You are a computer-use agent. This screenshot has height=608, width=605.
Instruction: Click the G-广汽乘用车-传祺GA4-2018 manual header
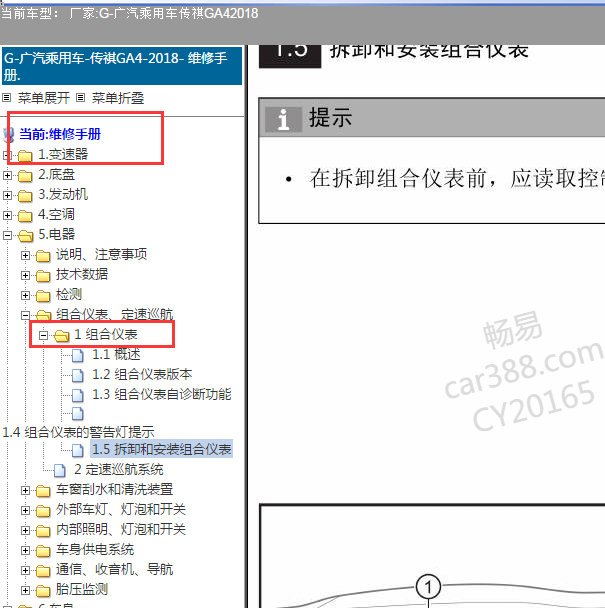[x=122, y=66]
